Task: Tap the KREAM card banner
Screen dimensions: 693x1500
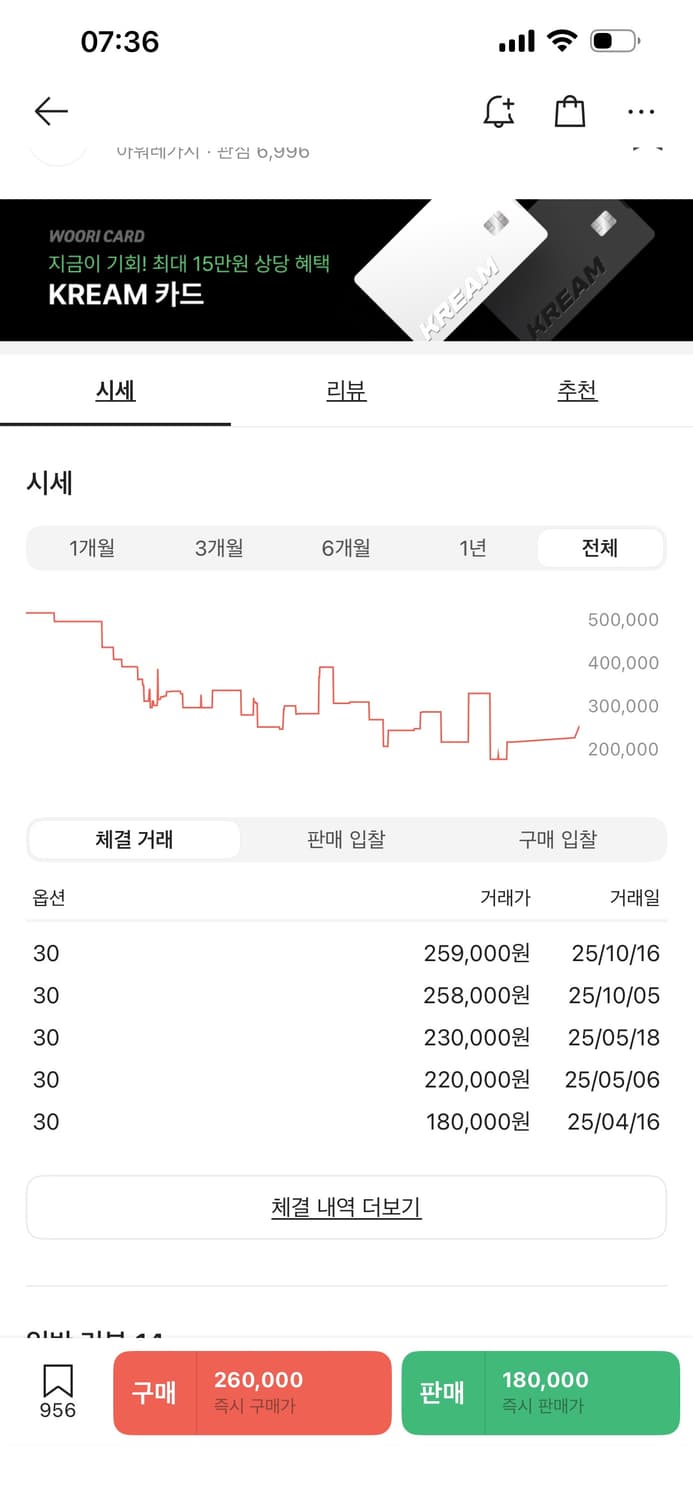Action: pyautogui.click(x=346, y=270)
